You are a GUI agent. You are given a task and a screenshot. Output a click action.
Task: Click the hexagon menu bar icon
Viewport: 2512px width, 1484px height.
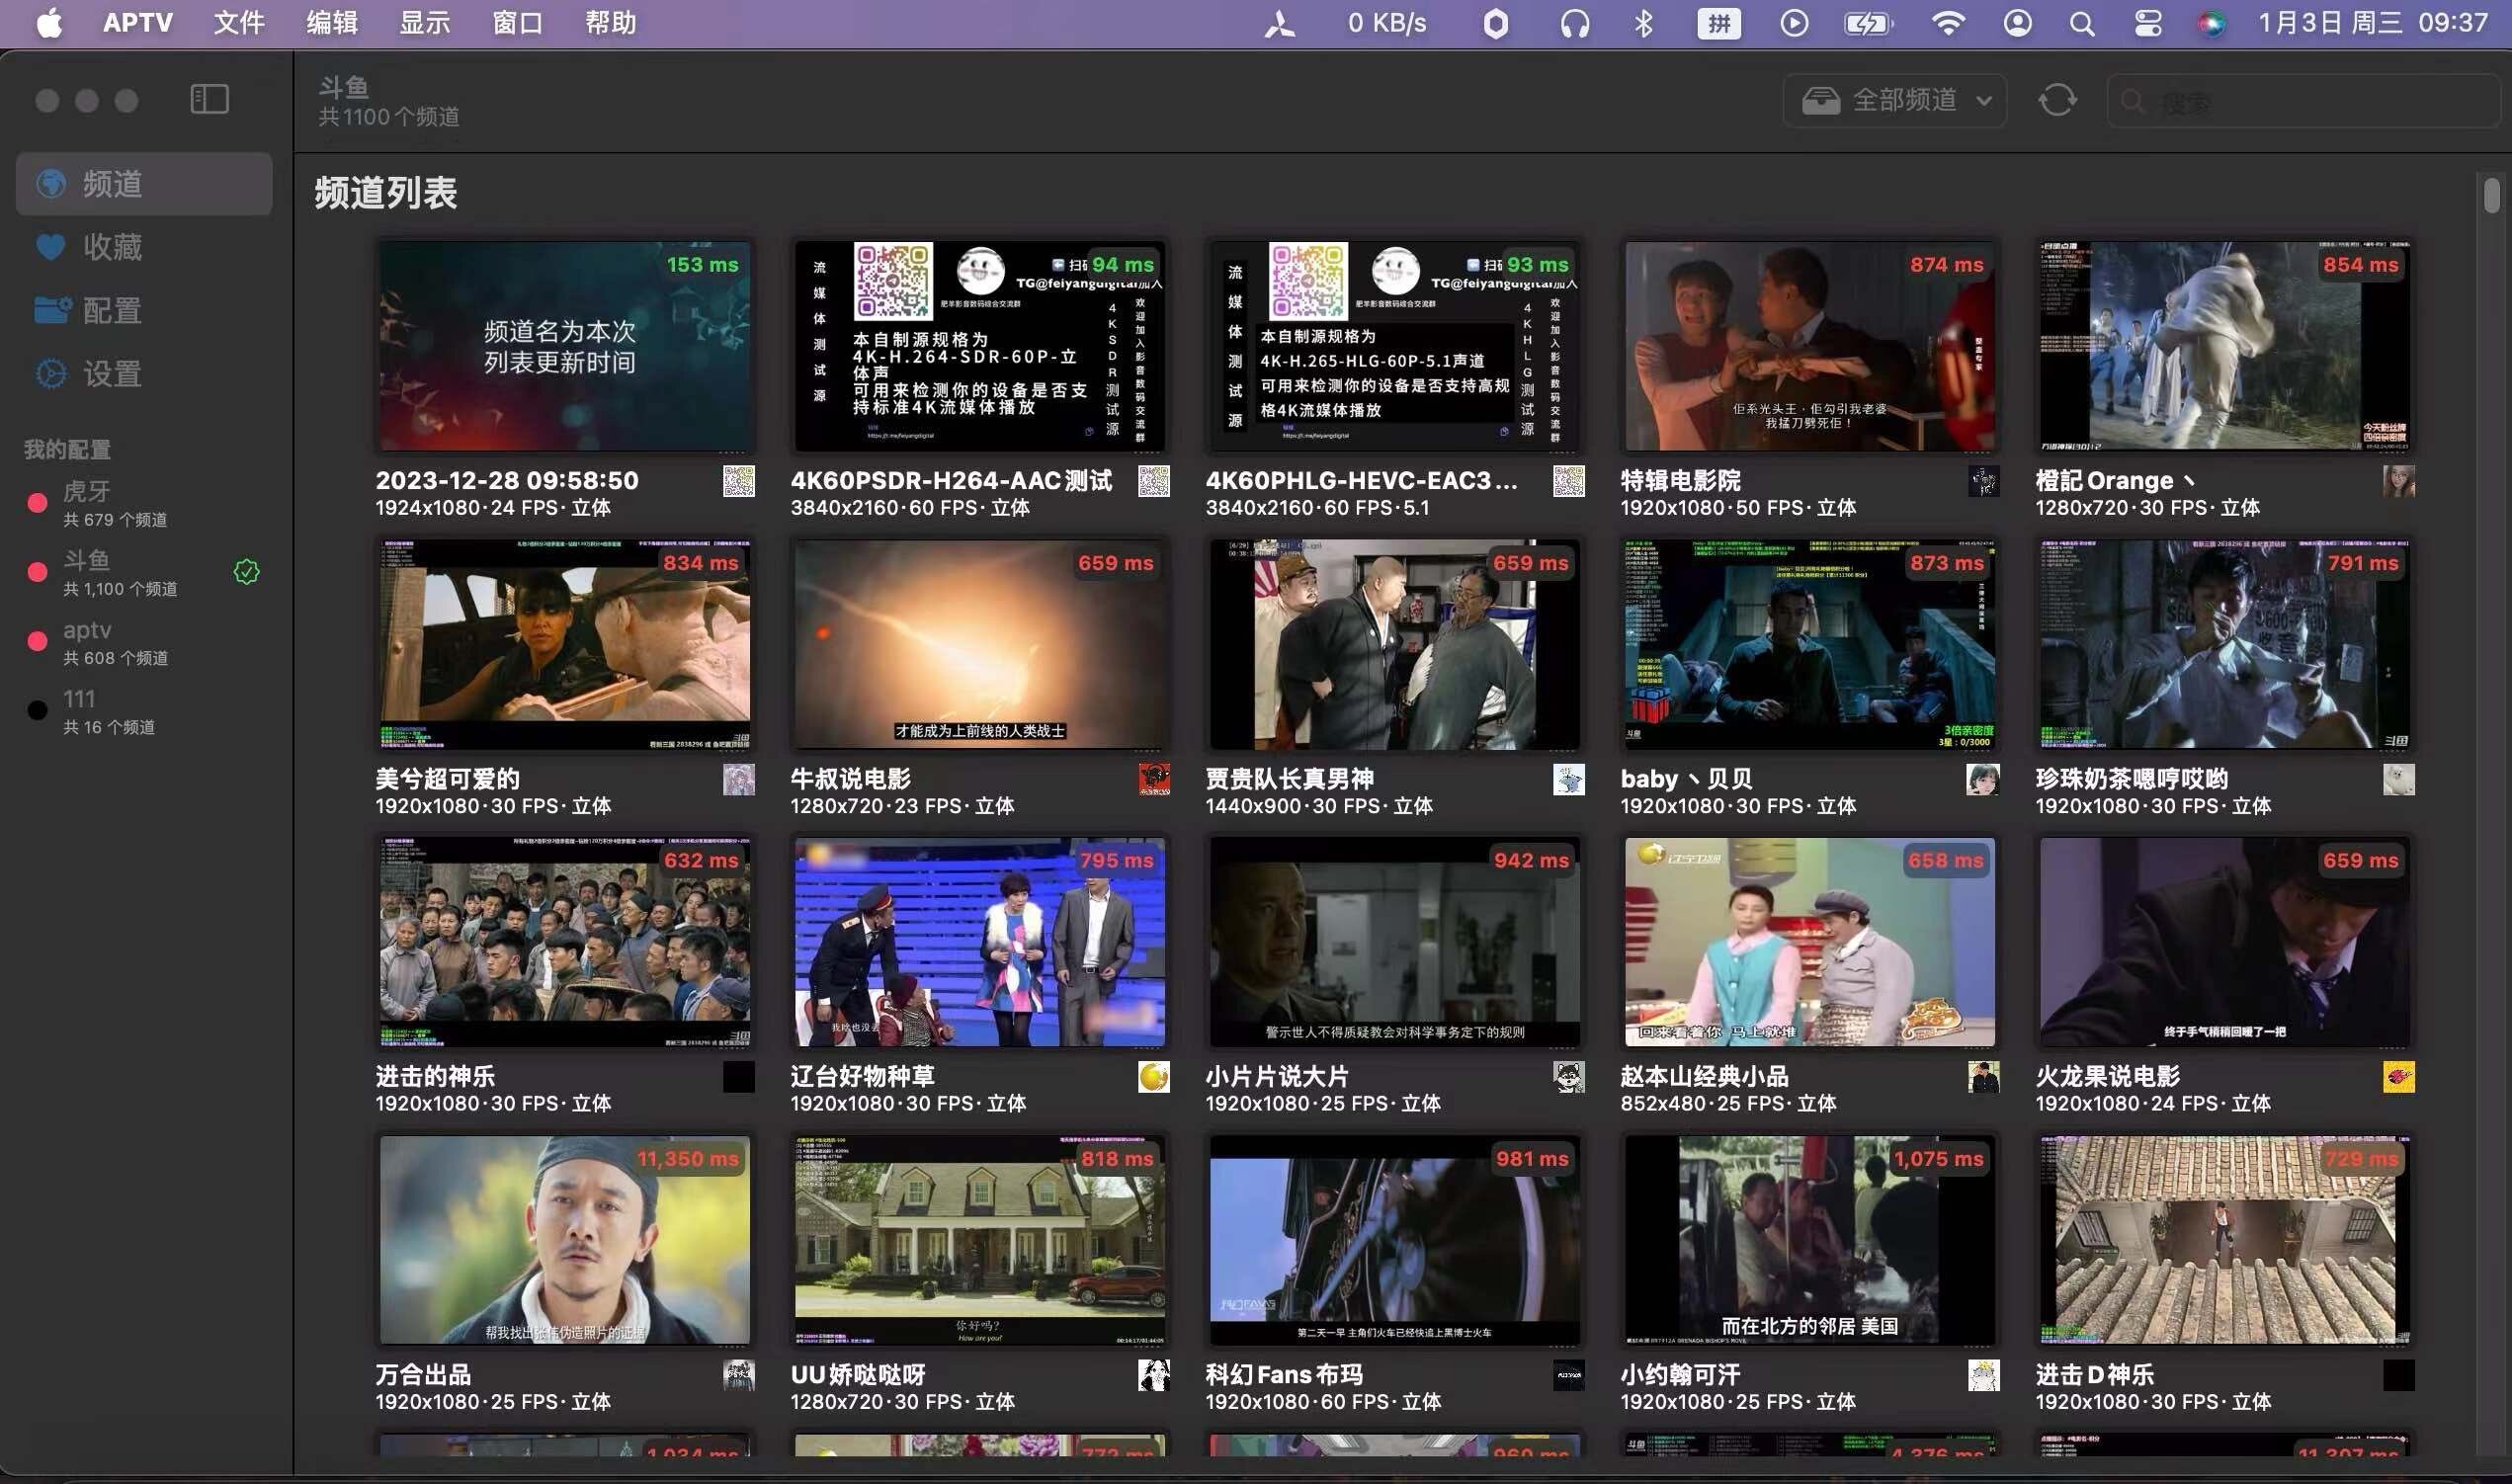coord(1495,23)
